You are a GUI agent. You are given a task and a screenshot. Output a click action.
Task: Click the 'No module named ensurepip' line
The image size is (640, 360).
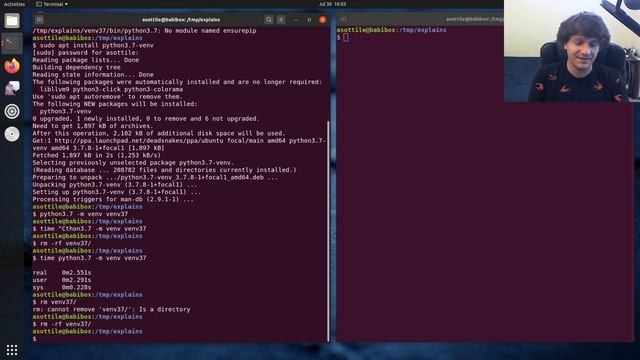pyautogui.click(x=144, y=31)
